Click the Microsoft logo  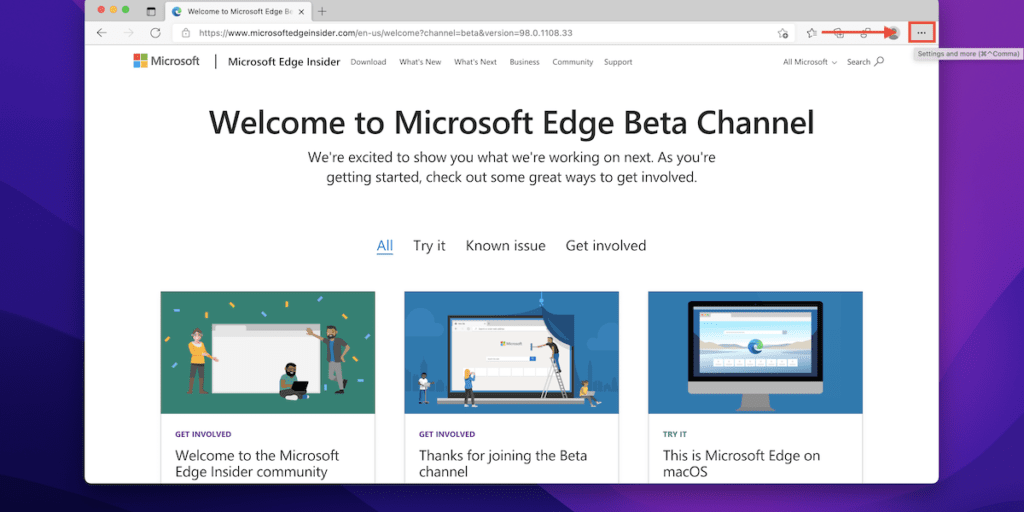point(167,61)
